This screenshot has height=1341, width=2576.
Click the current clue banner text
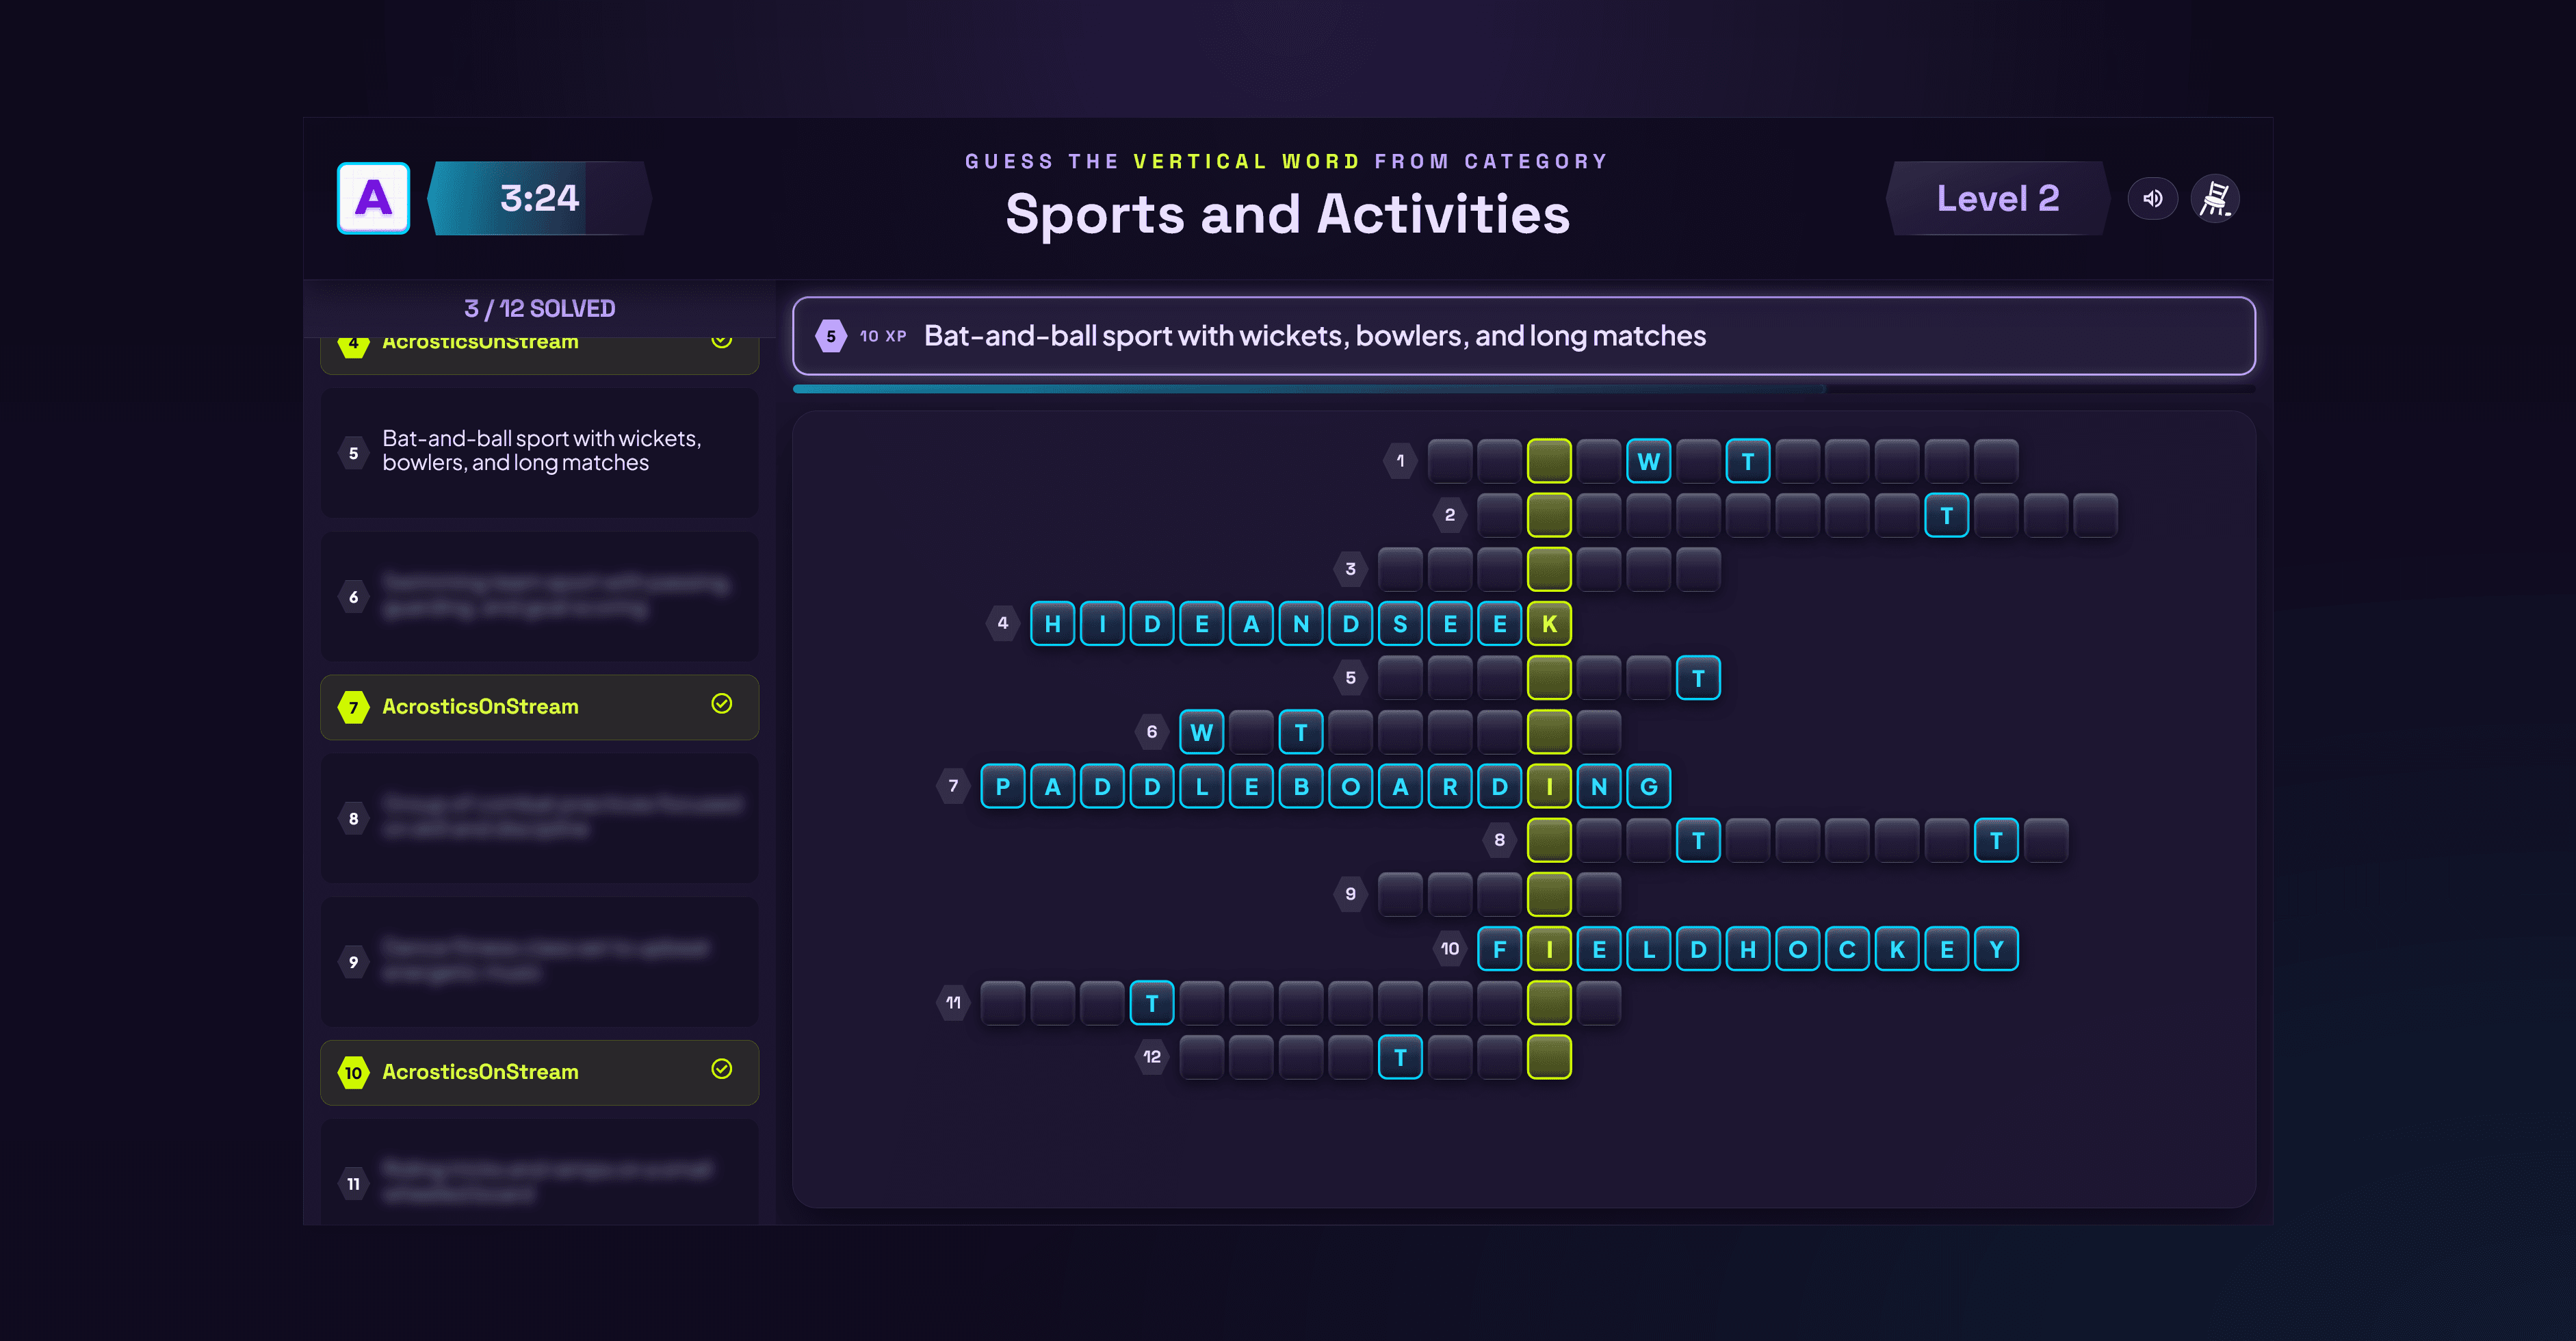1314,336
